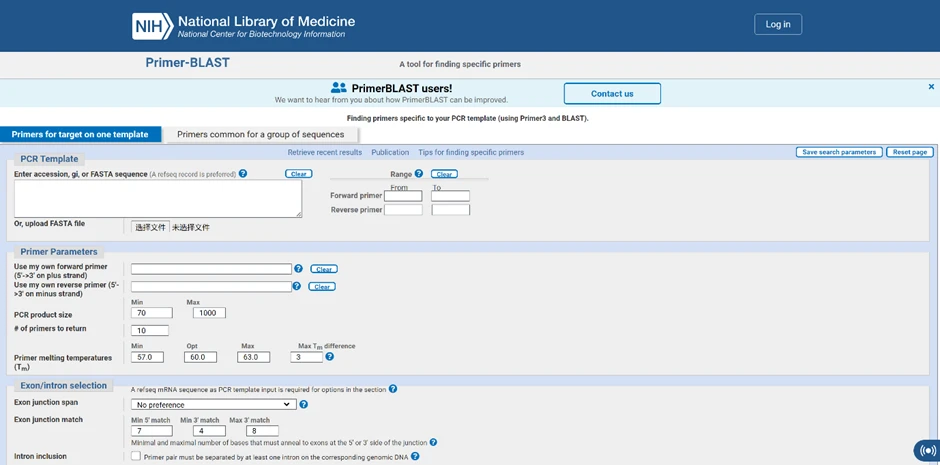Close the PrimerBLAST users banner
Viewport: 940px width, 465px height.
pos(931,87)
